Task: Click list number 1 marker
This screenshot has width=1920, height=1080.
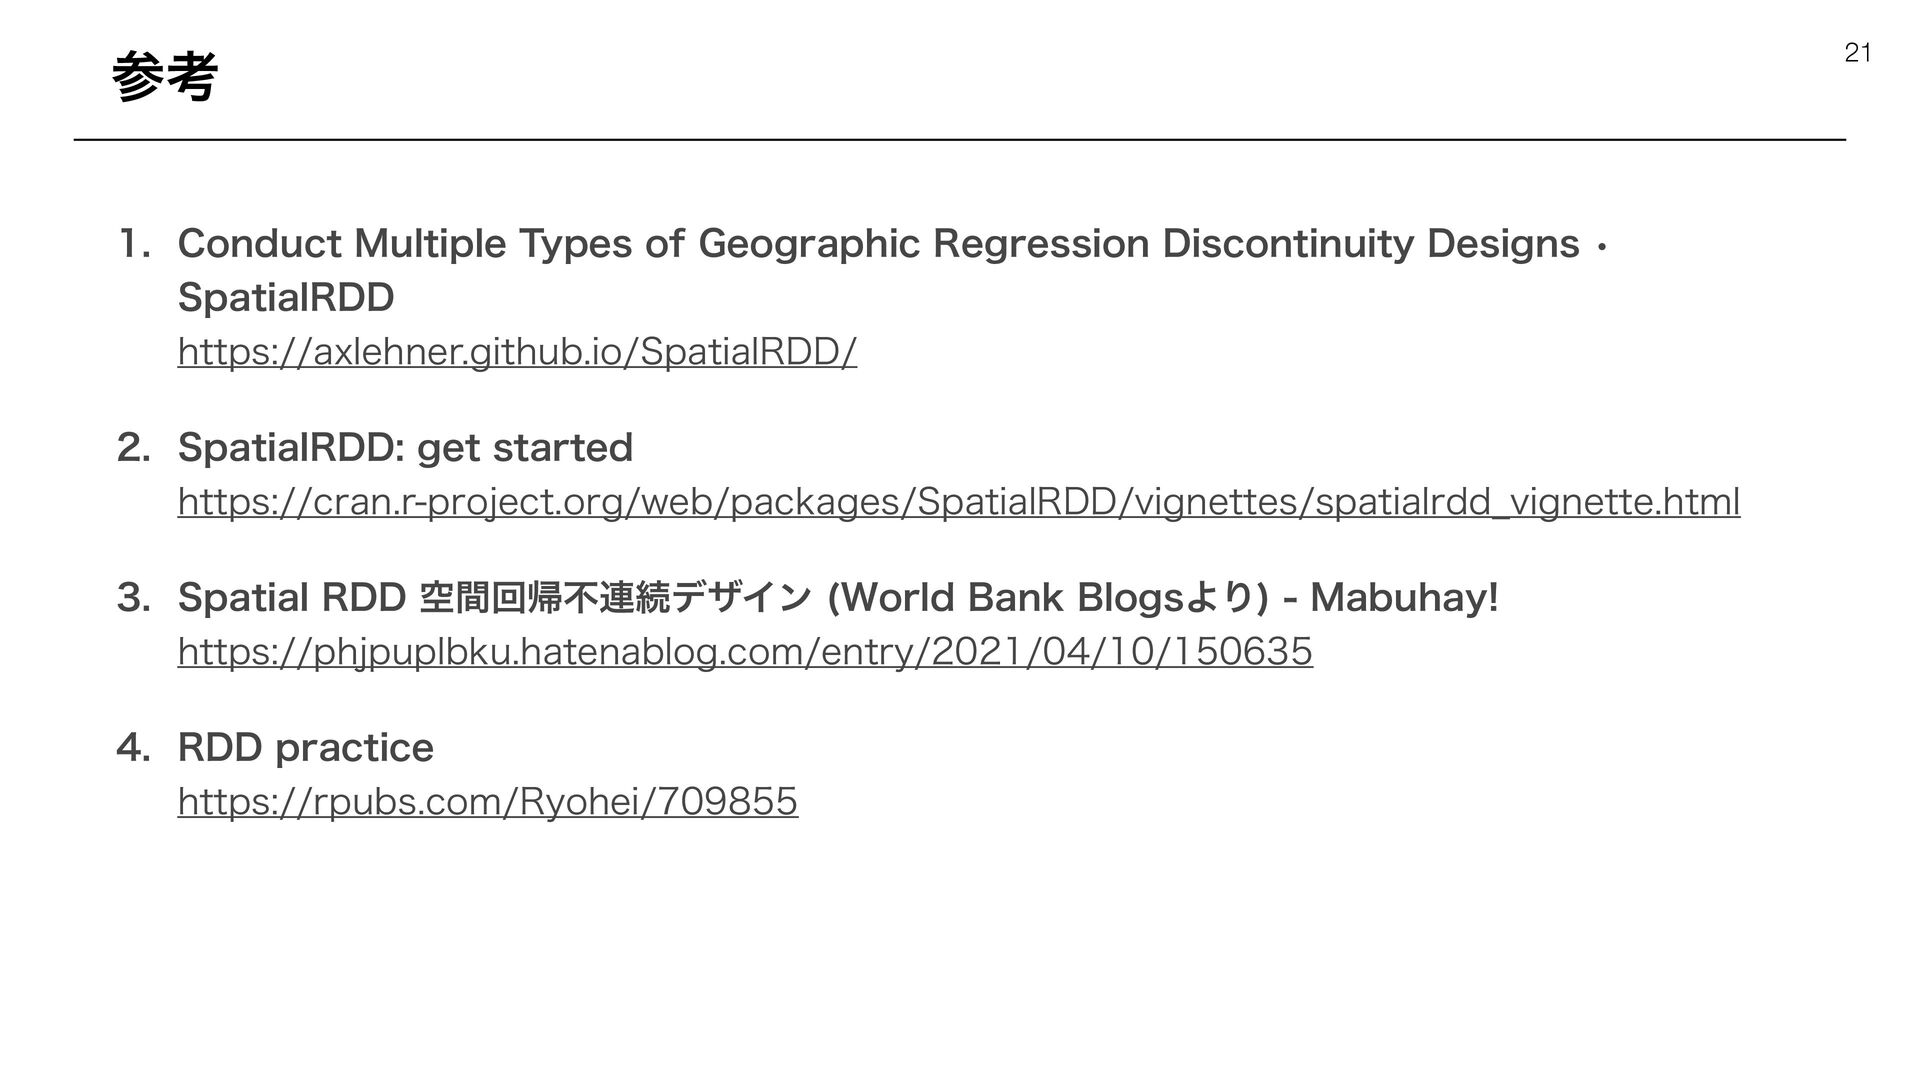Action: (133, 243)
